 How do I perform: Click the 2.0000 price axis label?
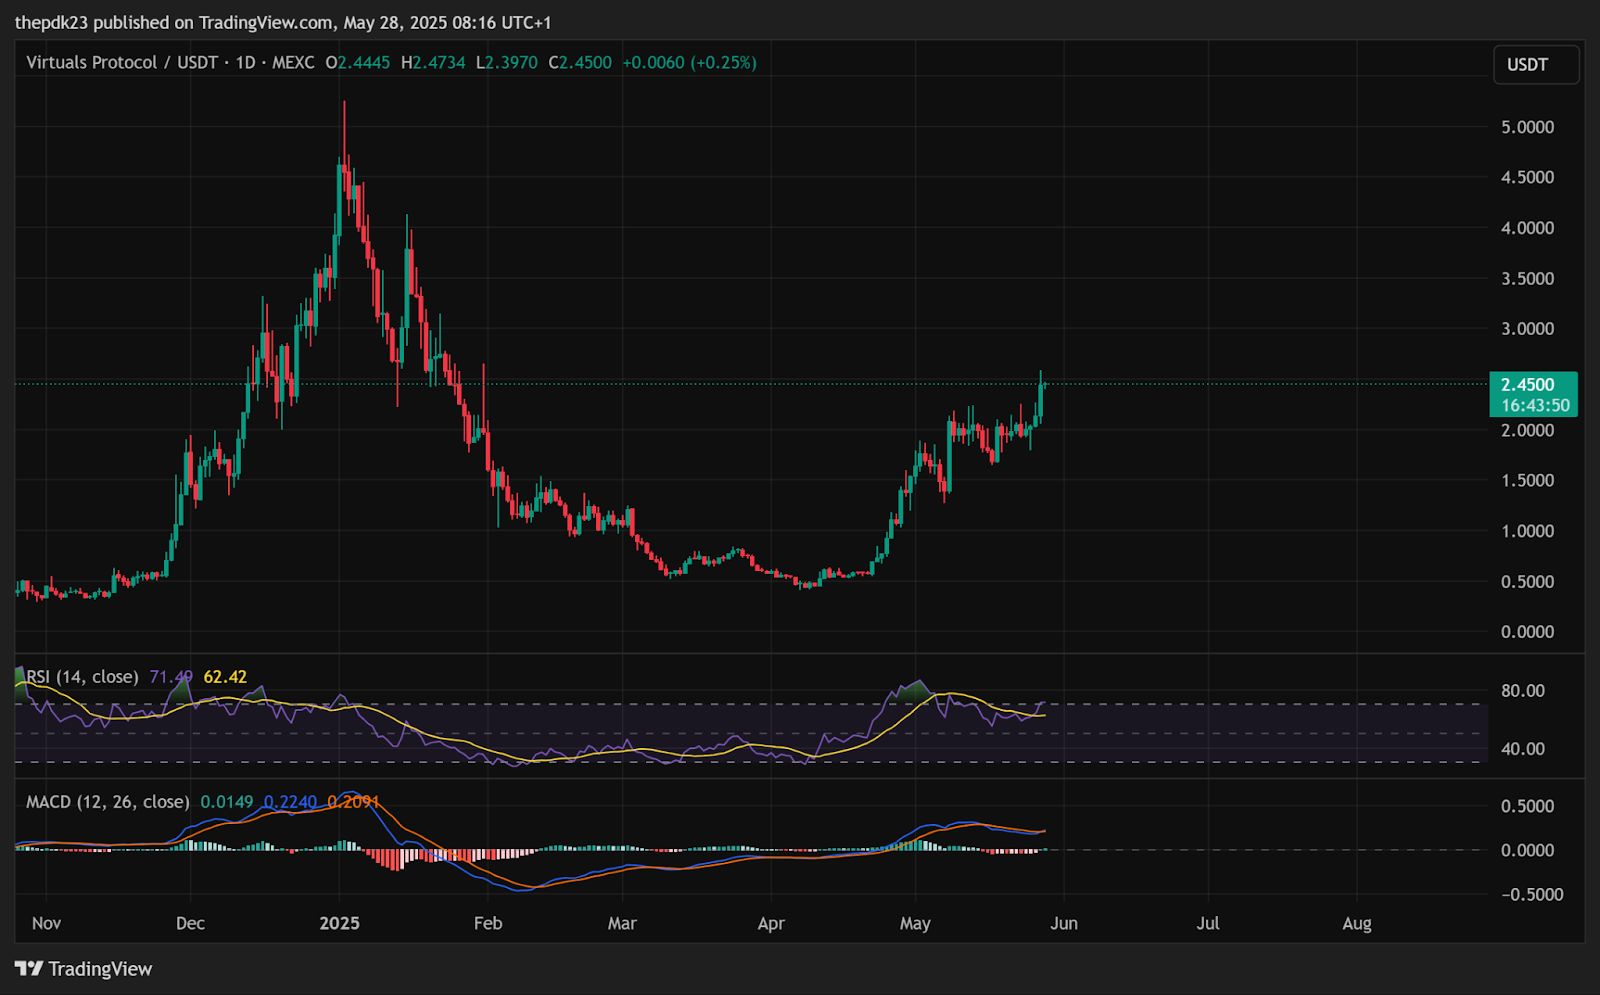pyautogui.click(x=1527, y=430)
